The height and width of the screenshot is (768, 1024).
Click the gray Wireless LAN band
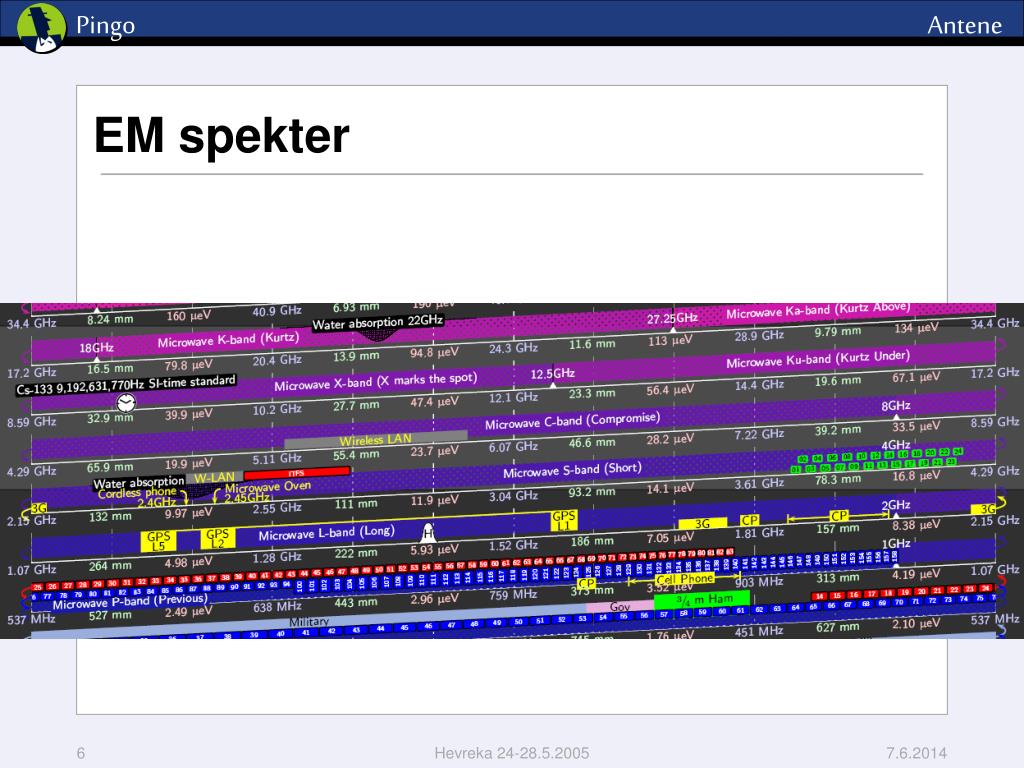point(376,440)
